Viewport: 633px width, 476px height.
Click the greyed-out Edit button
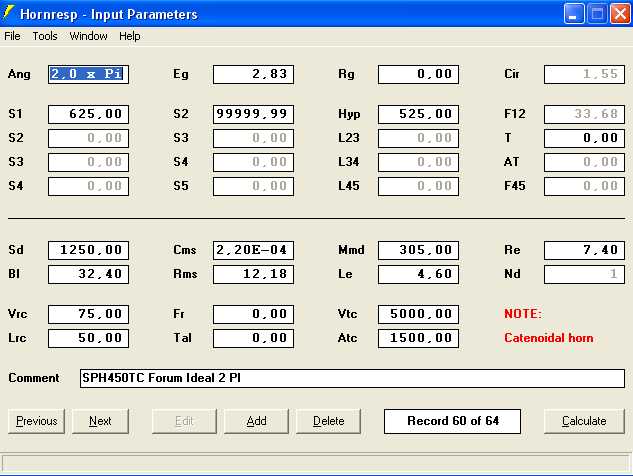(184, 421)
